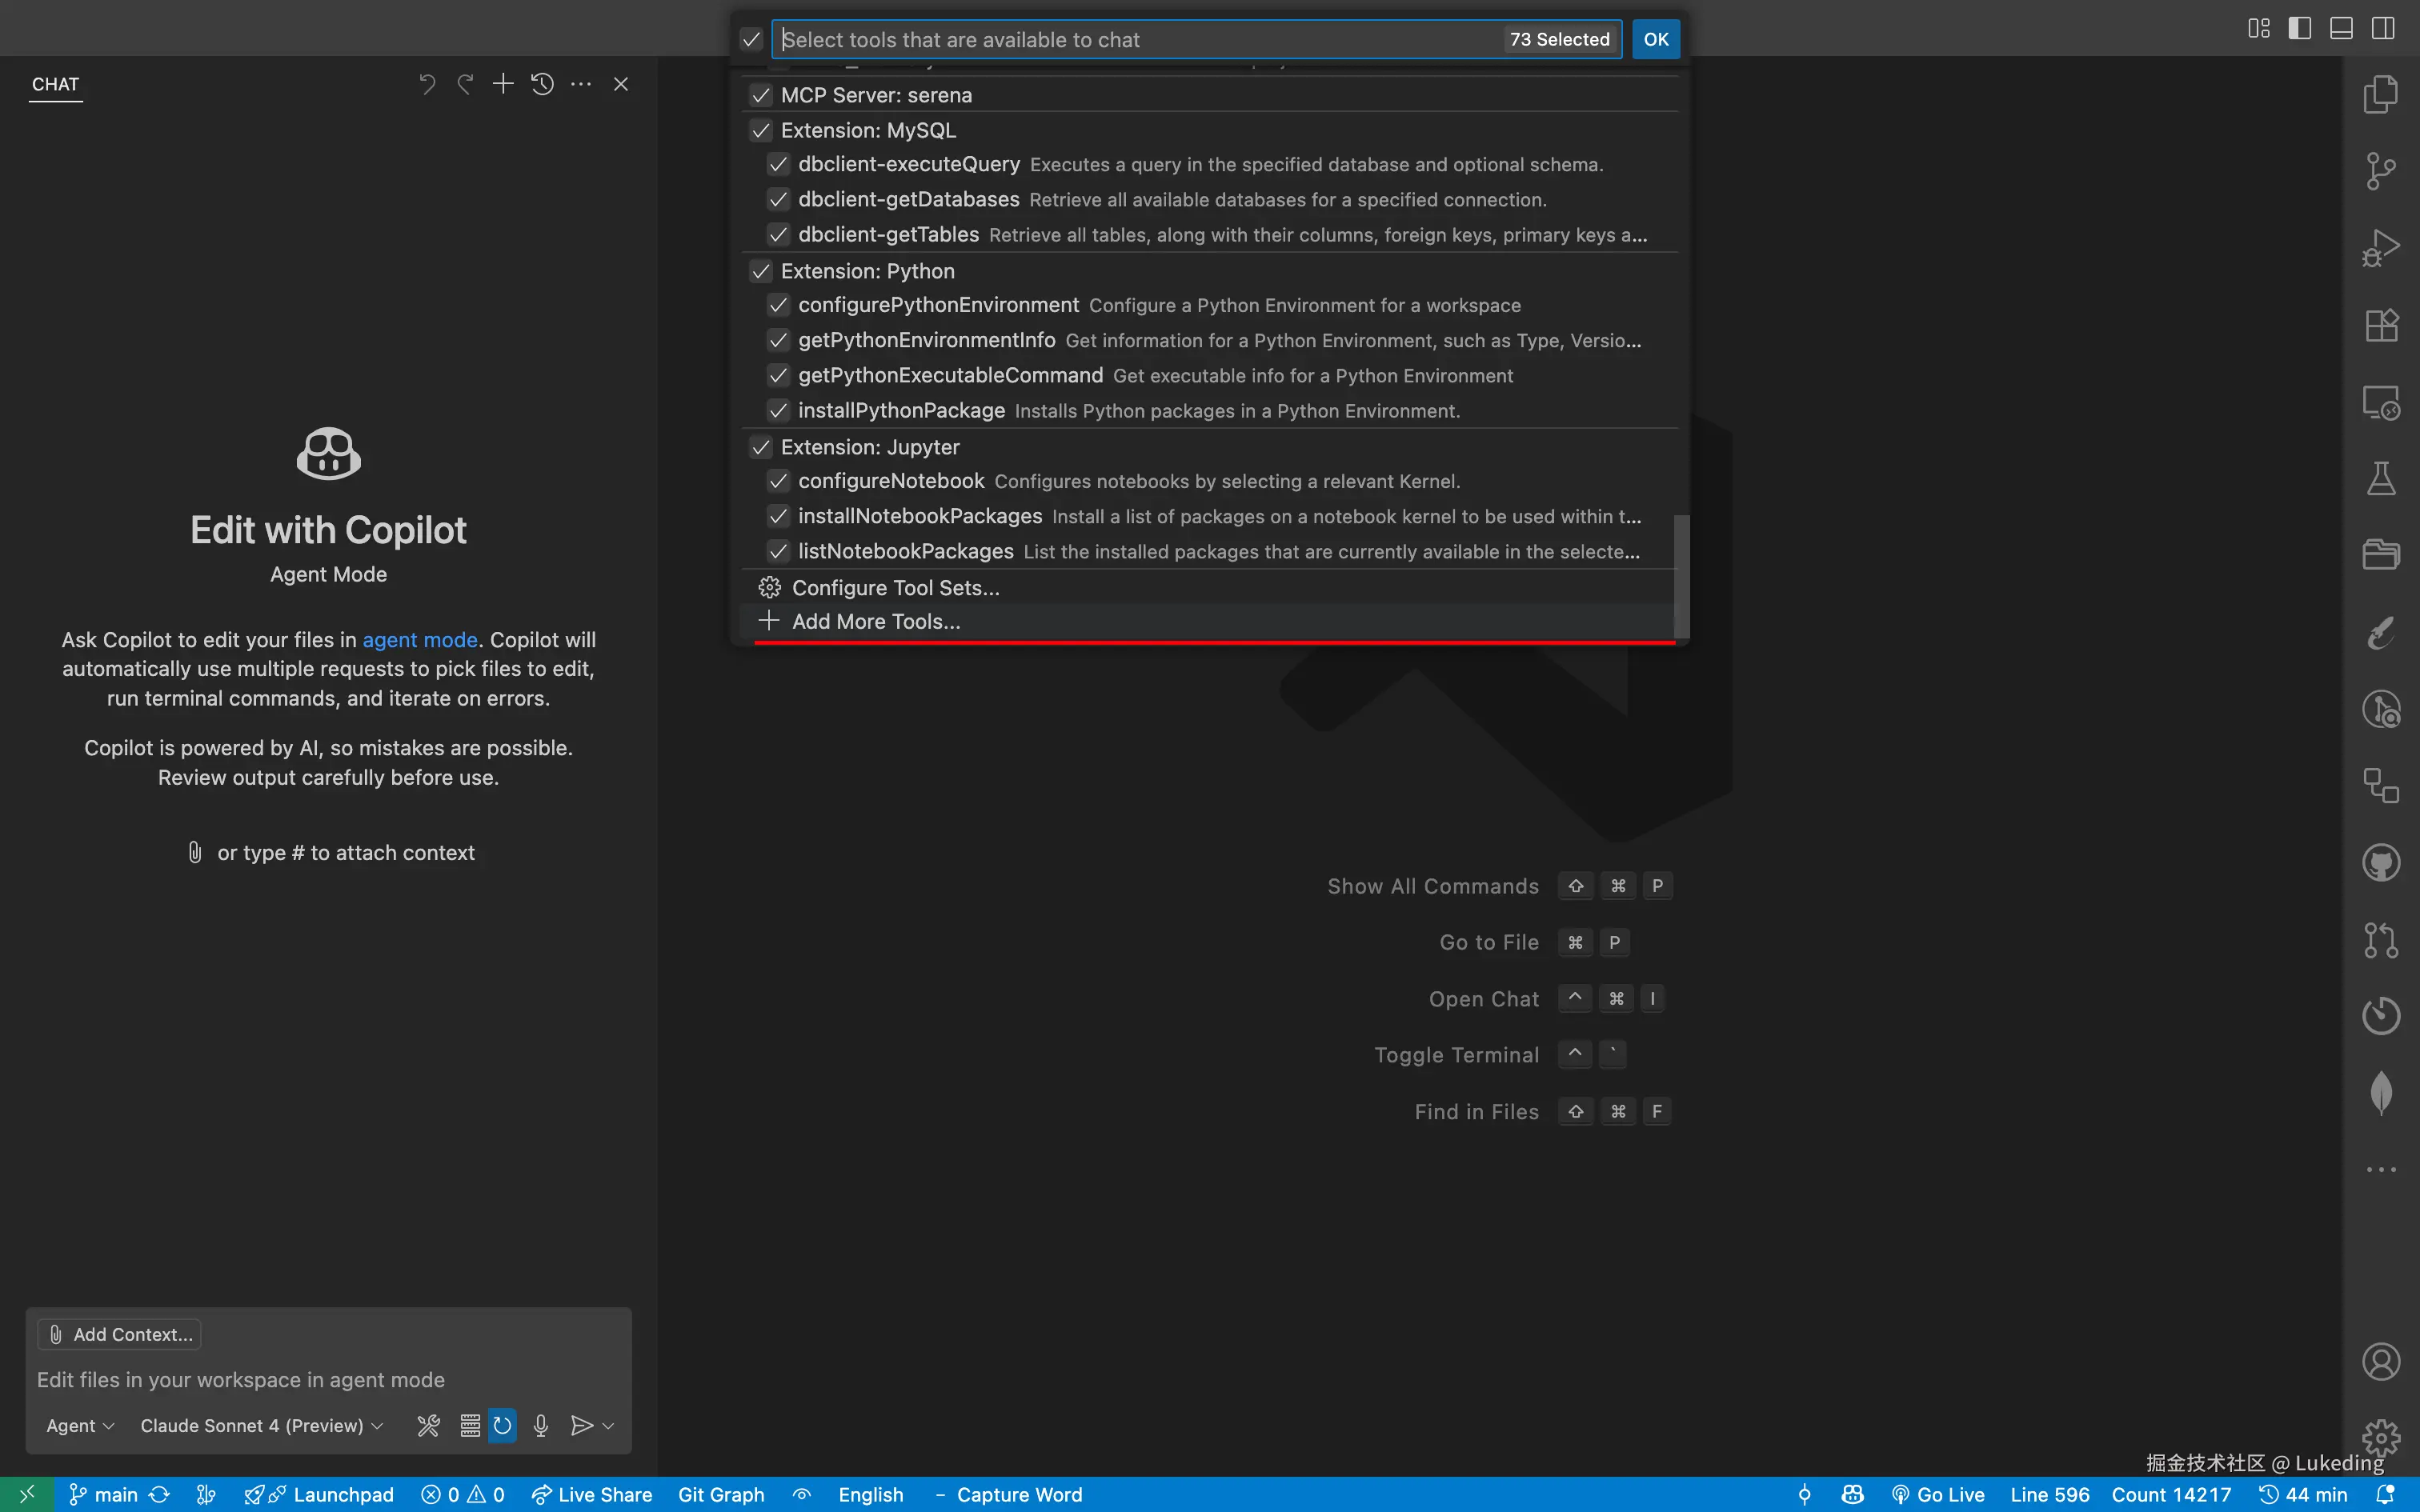The width and height of the screenshot is (2420, 1512).
Task: Click microphone voice chat icon
Action: pos(541,1425)
